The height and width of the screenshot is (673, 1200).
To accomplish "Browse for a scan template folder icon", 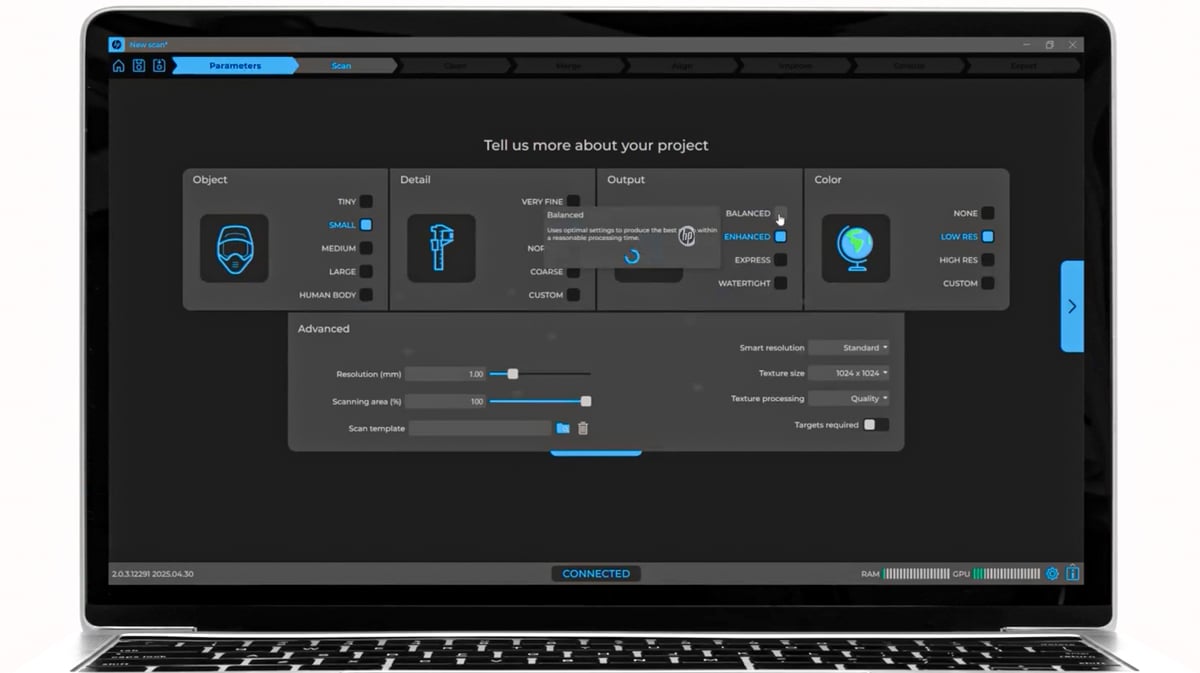I will point(563,428).
